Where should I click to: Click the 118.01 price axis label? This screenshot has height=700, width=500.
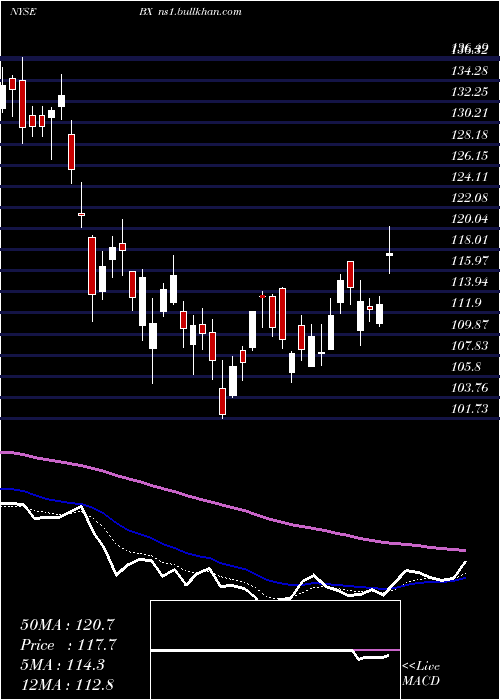[x=469, y=240]
